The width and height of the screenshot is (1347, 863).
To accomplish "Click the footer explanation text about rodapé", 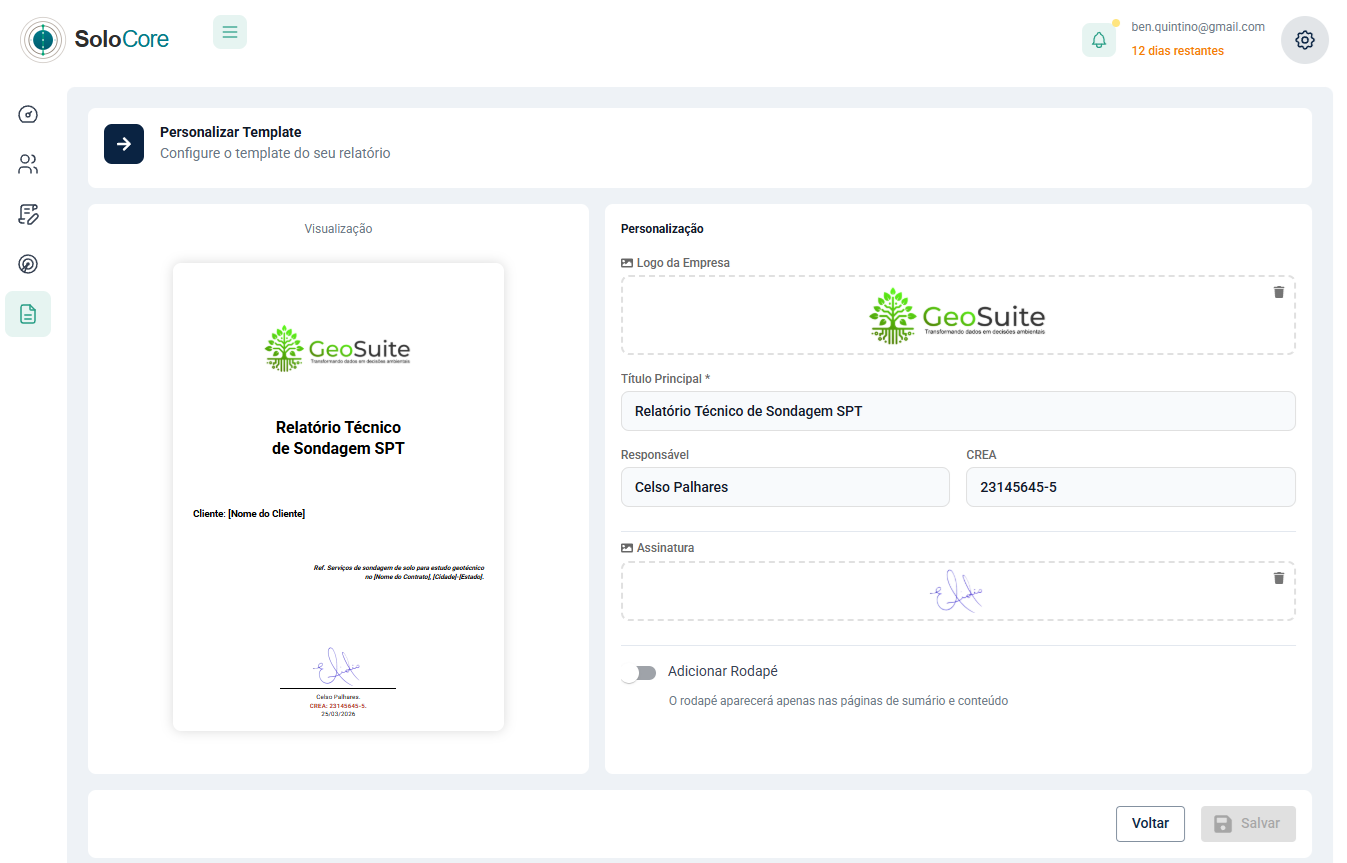I will pyautogui.click(x=838, y=701).
